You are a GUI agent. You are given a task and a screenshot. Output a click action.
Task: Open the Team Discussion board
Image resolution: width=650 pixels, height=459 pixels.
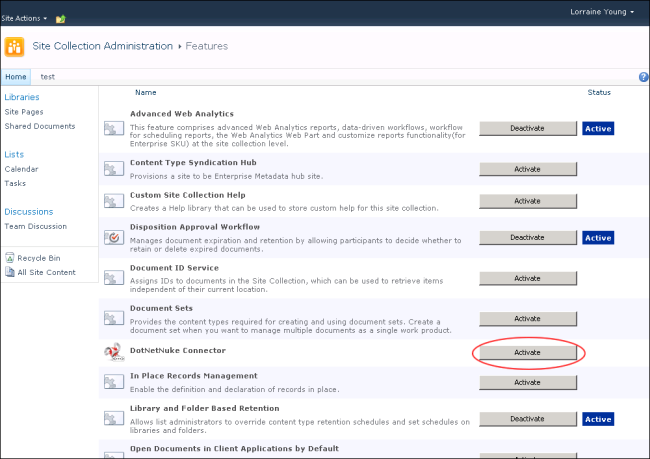[x=36, y=226]
